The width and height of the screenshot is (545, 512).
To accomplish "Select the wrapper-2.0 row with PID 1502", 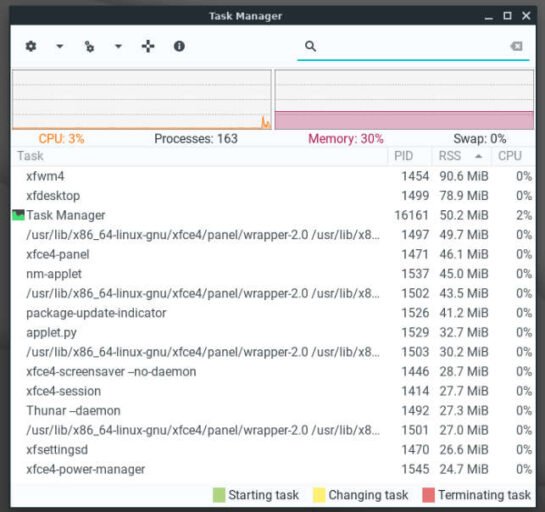I will (x=273, y=293).
